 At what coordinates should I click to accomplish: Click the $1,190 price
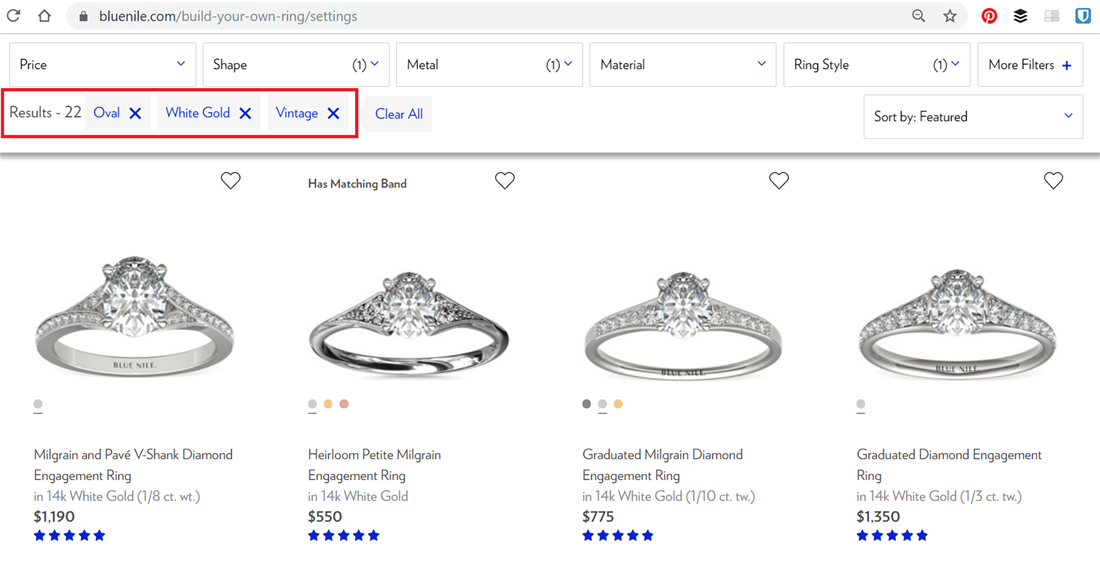54,517
